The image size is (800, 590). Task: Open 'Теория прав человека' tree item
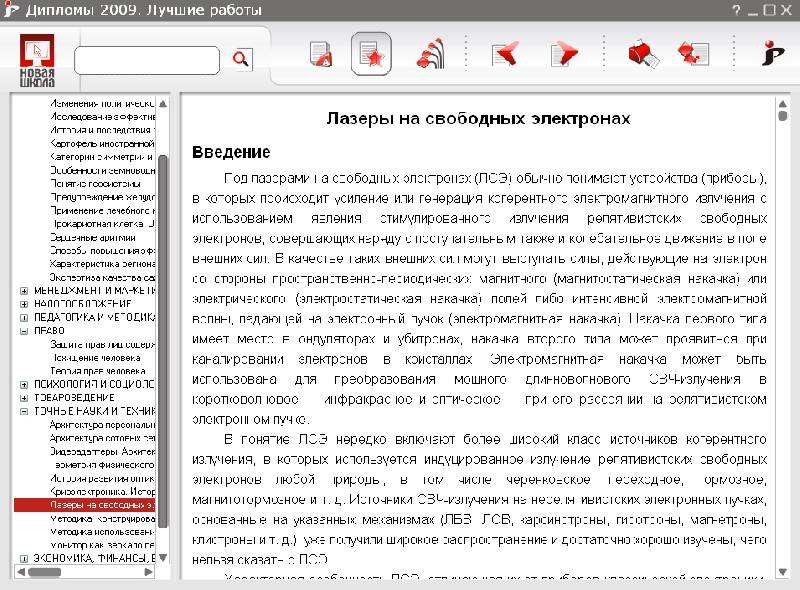[x=97, y=371]
